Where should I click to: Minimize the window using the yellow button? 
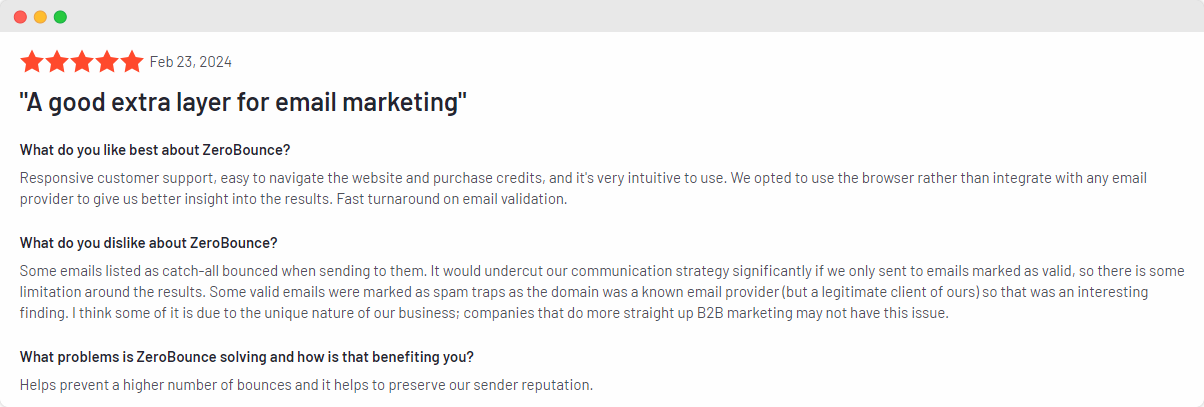point(40,17)
